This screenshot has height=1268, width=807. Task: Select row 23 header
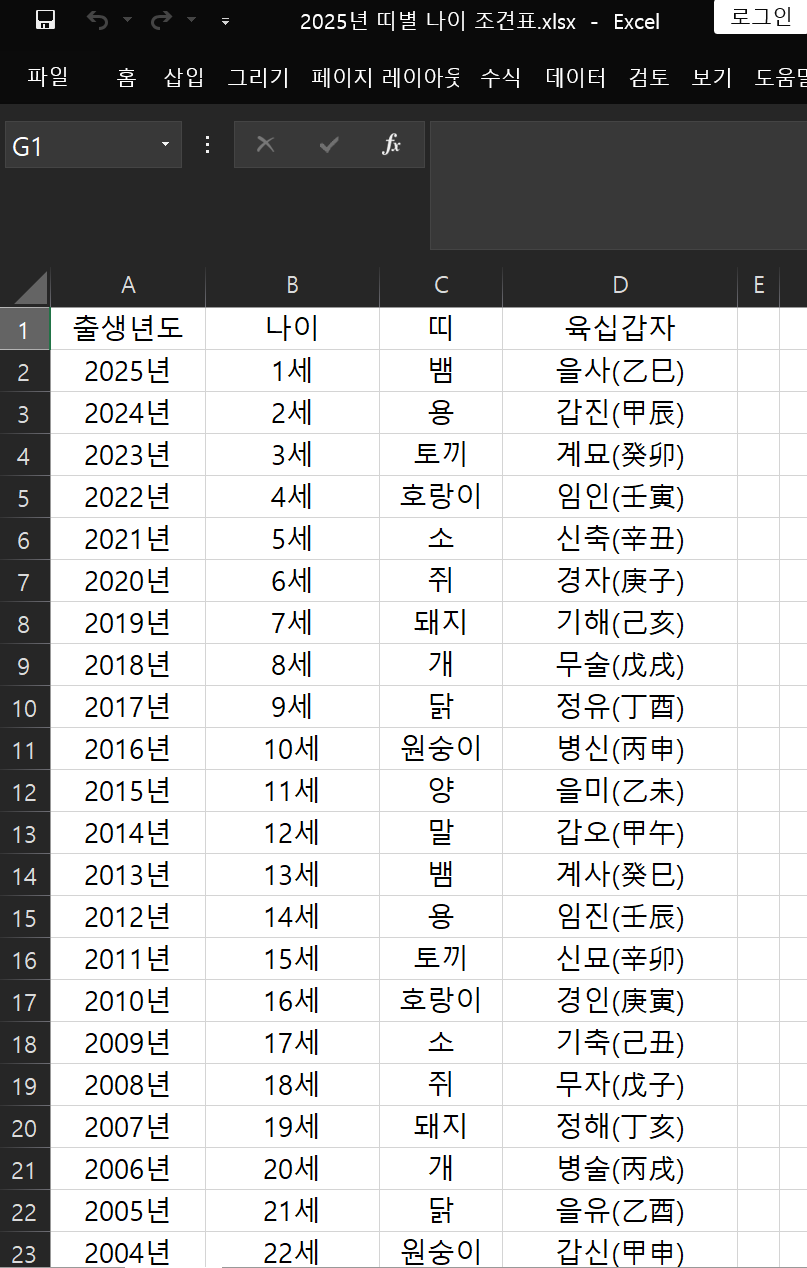point(25,1250)
